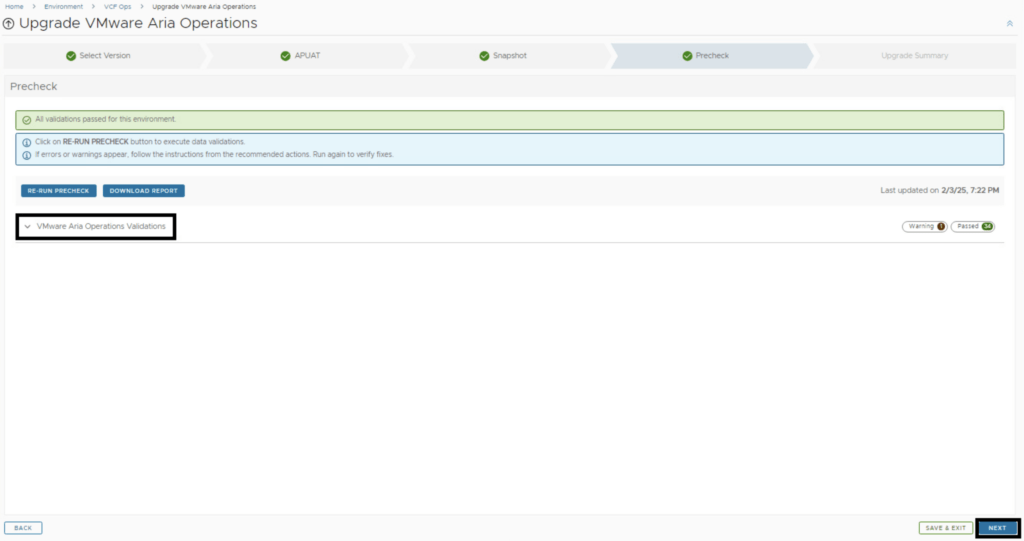Open the Home breadcrumb link

pyautogui.click(x=14, y=7)
